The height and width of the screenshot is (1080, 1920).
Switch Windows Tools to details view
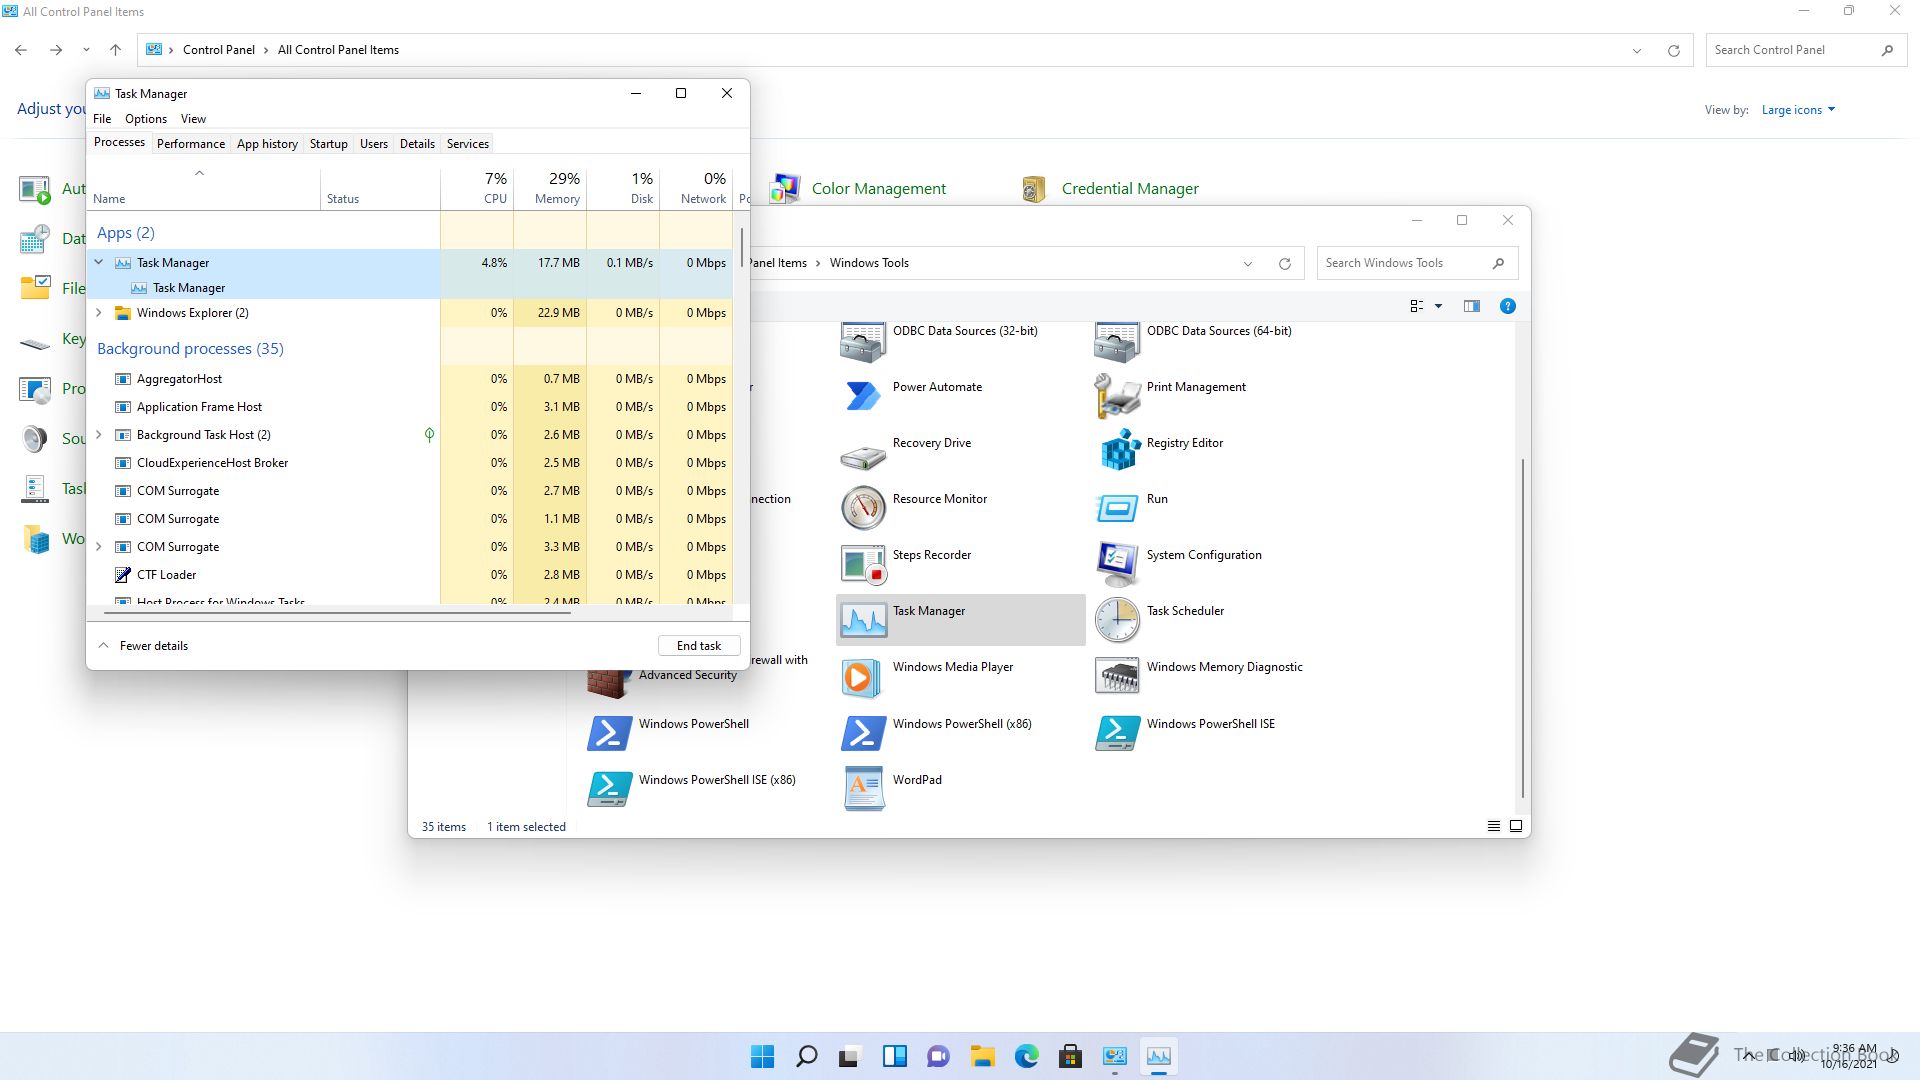[1493, 826]
